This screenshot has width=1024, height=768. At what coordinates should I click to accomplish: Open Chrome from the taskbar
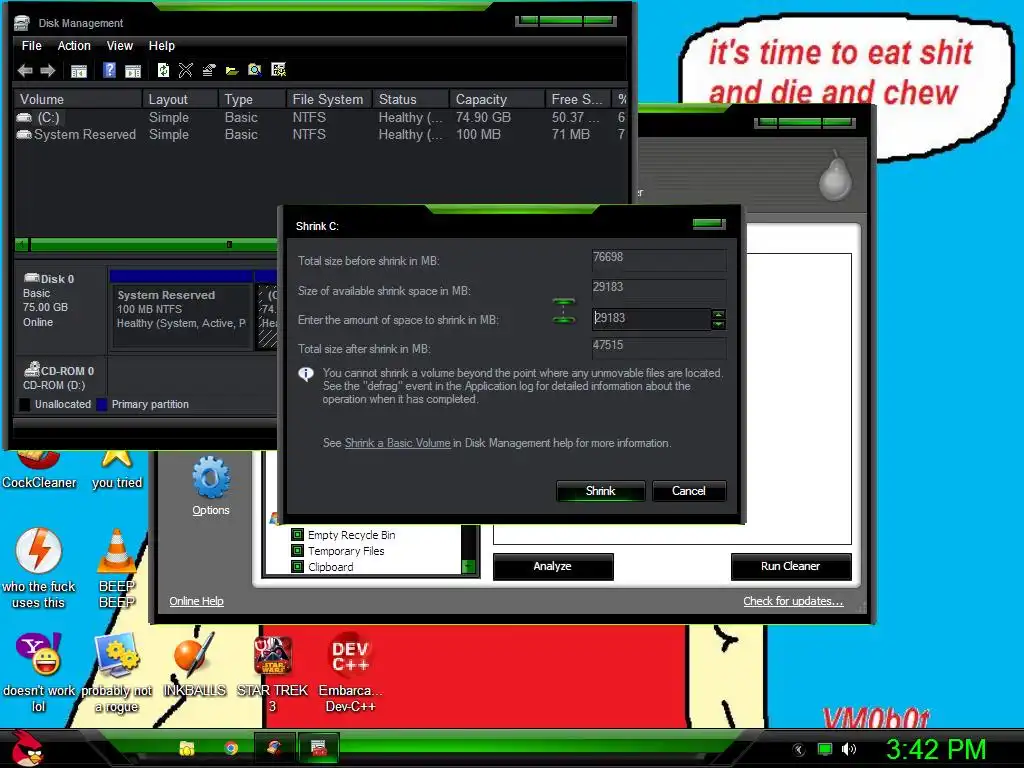(231, 748)
